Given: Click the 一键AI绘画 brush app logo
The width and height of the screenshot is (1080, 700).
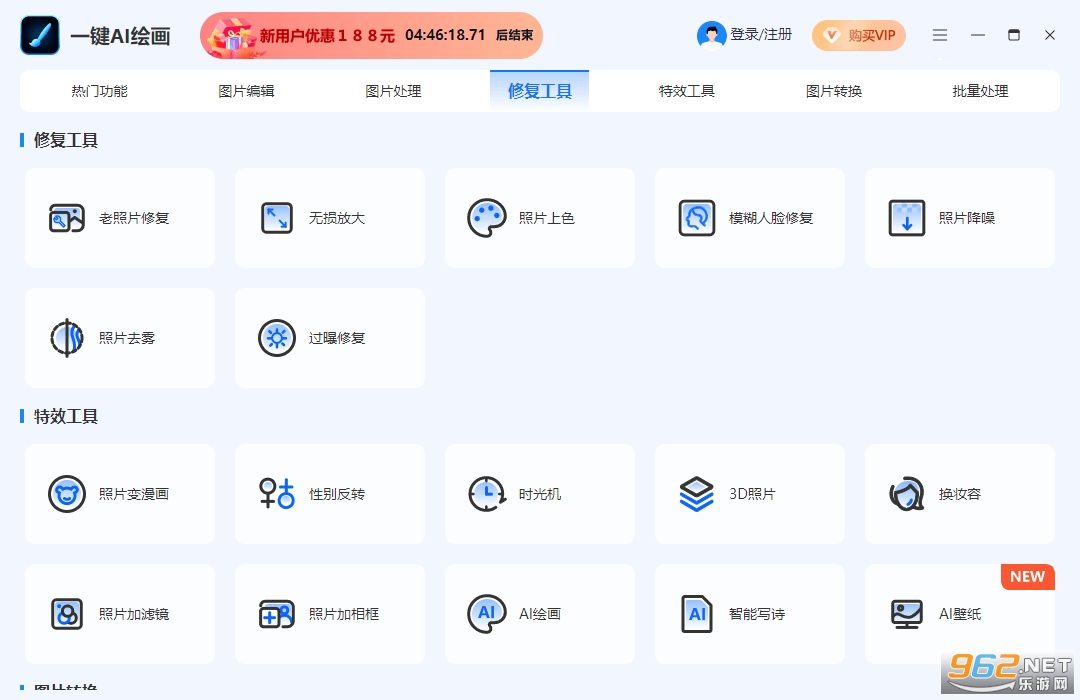Looking at the screenshot, I should (40, 35).
